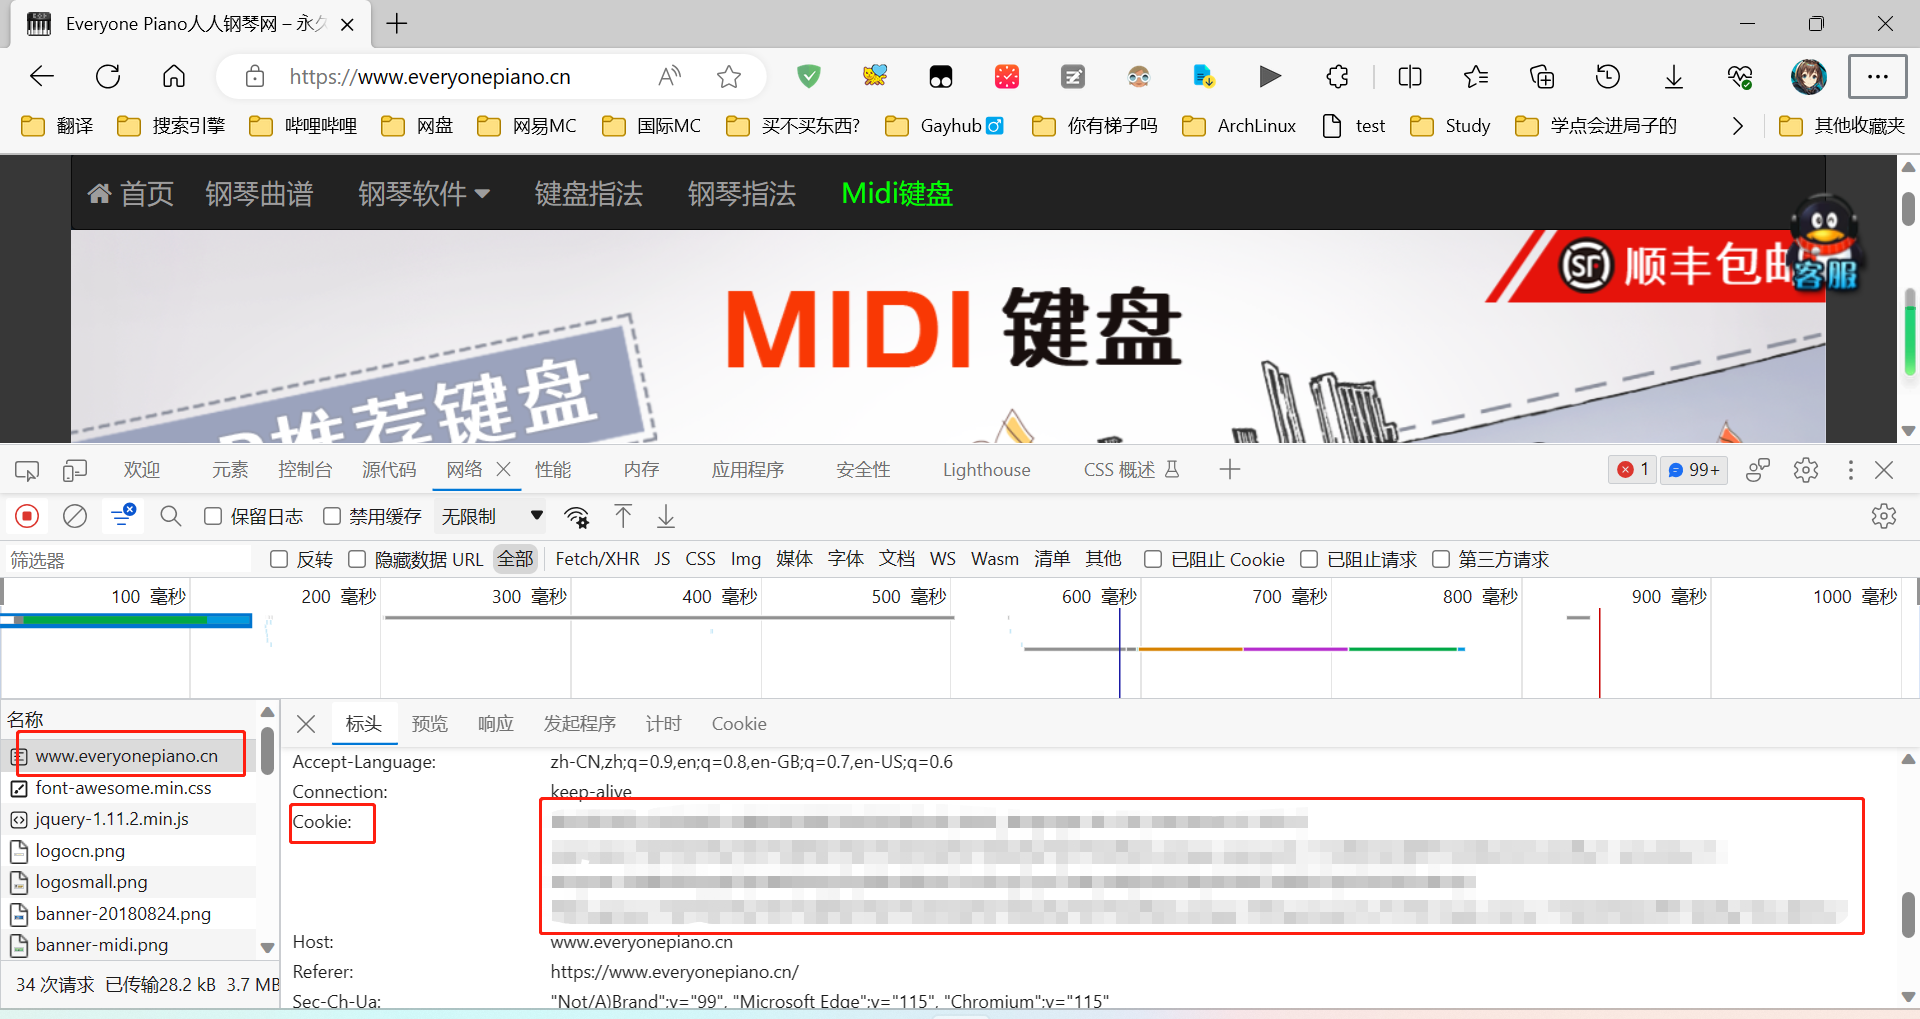
Task: Open the user profile avatar
Action: point(1808,76)
